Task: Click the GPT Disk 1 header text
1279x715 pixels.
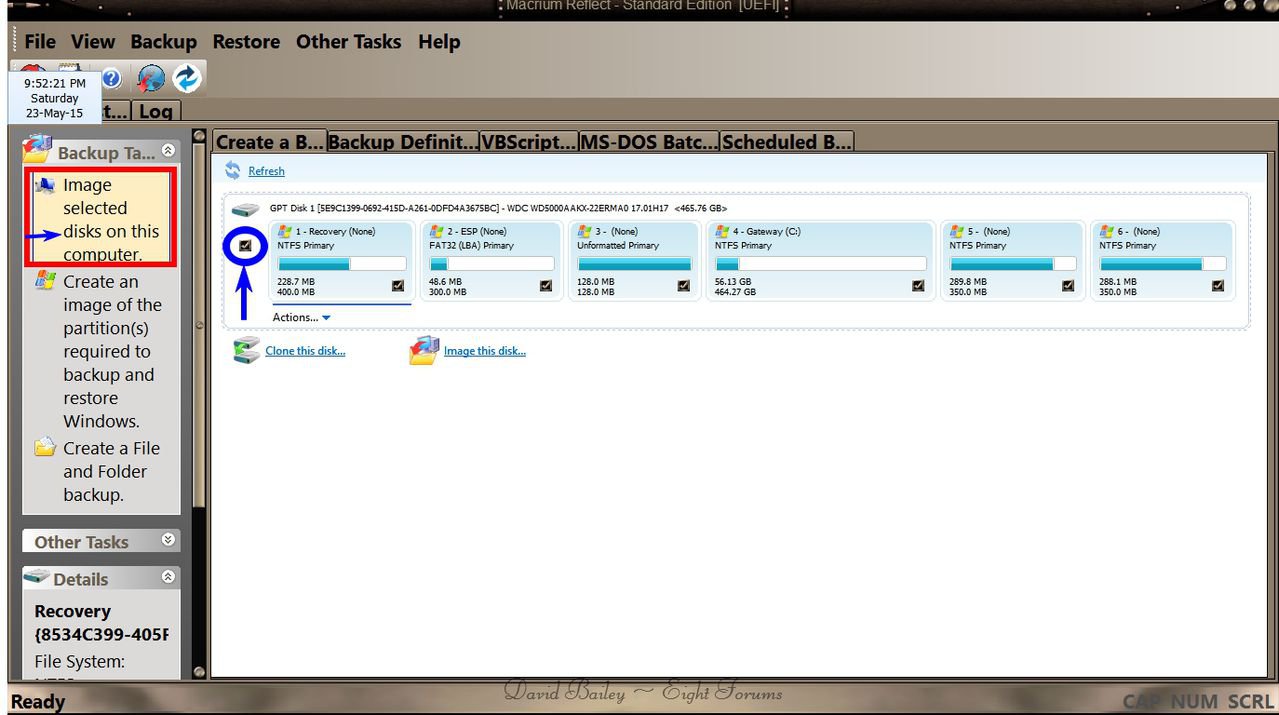Action: click(x=498, y=209)
